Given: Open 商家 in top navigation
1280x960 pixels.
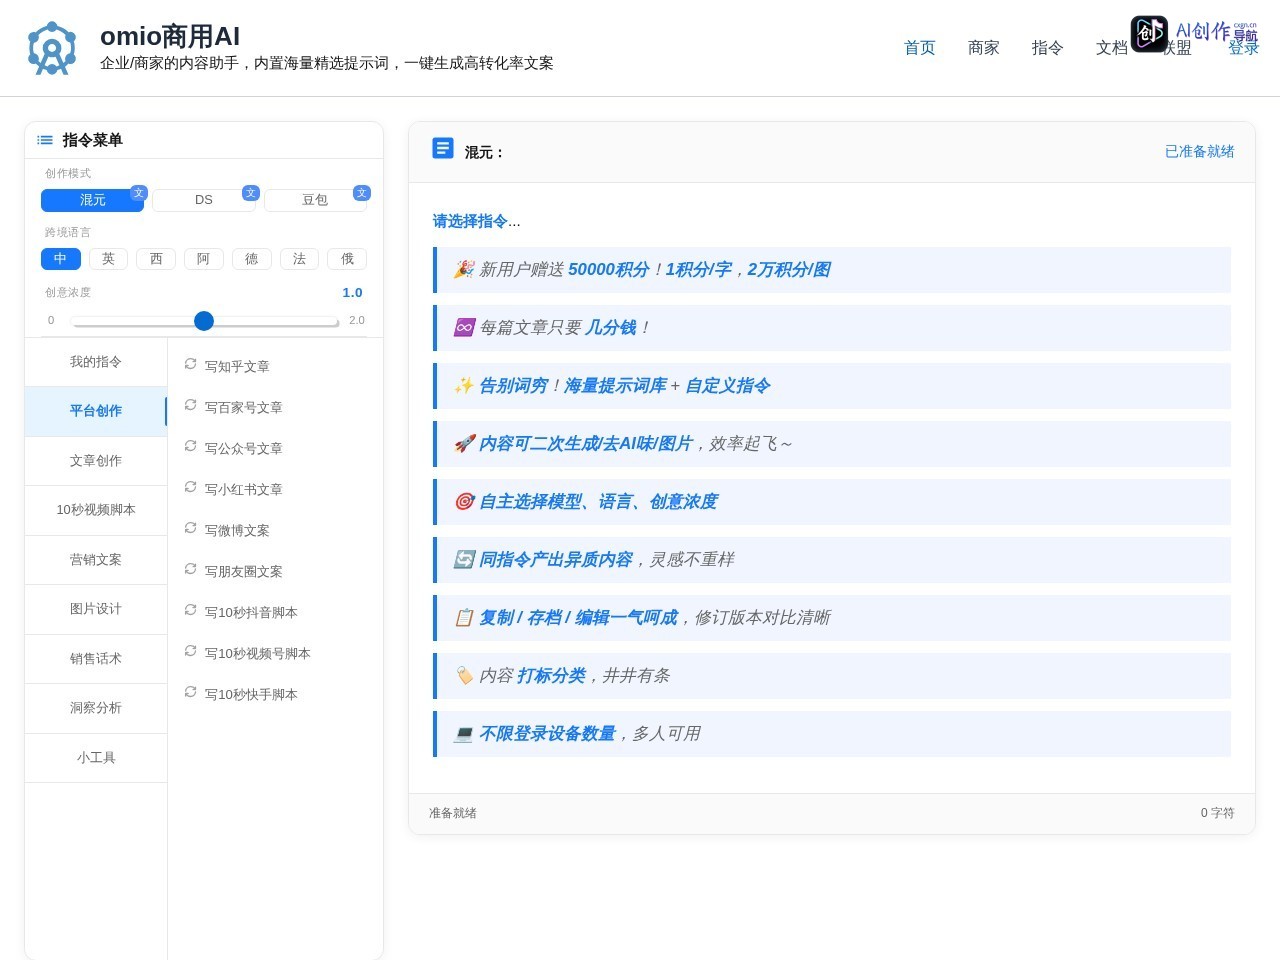Looking at the screenshot, I should (x=984, y=48).
